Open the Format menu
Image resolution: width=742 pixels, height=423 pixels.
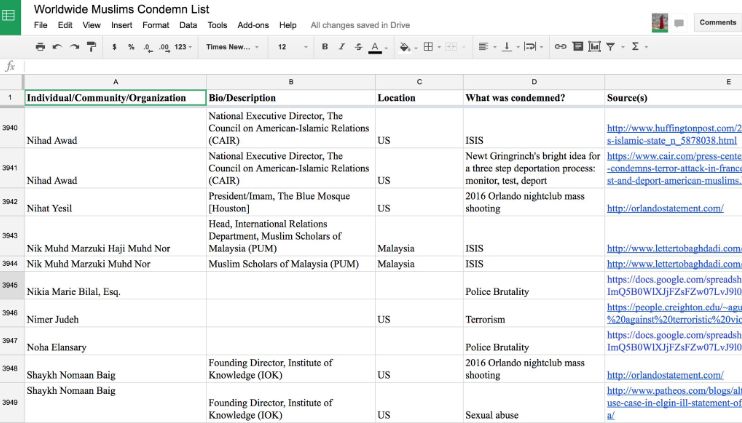(x=155, y=24)
